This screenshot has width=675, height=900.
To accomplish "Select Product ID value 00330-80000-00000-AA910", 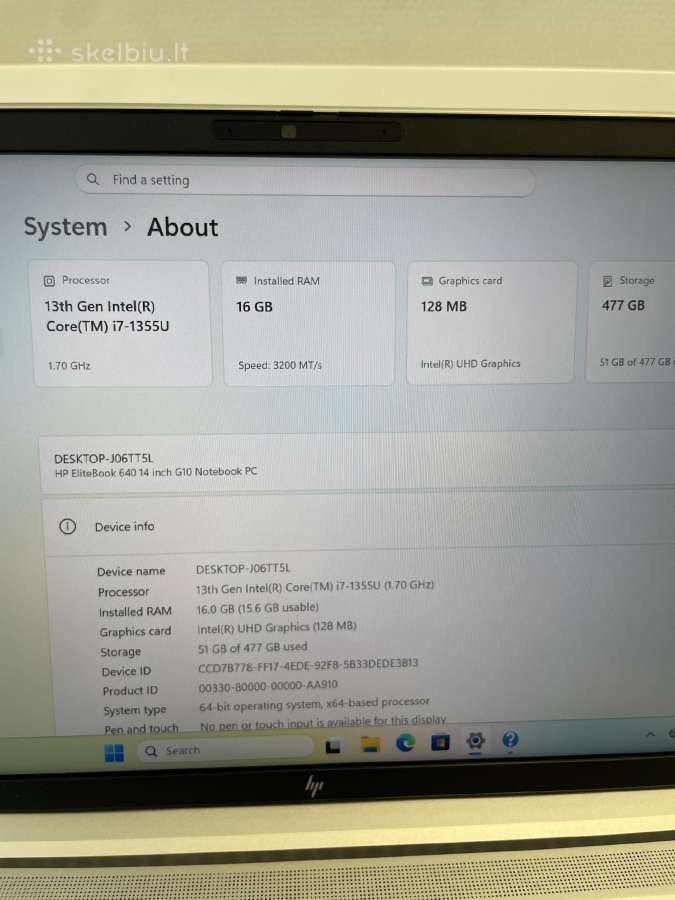I will coord(268,686).
